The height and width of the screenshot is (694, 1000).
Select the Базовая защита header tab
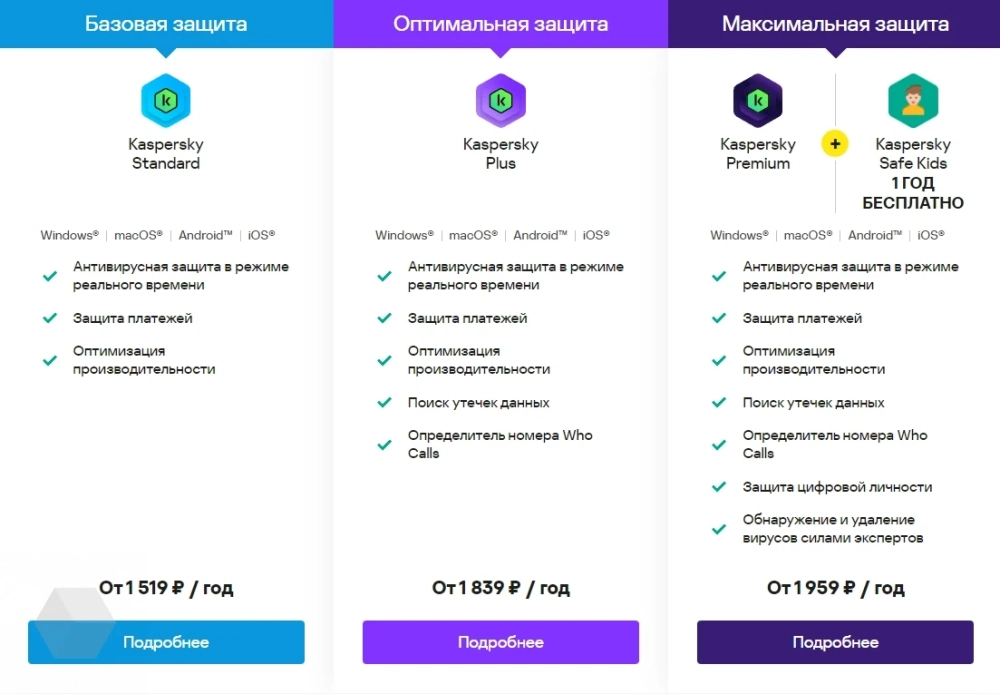pos(166,23)
